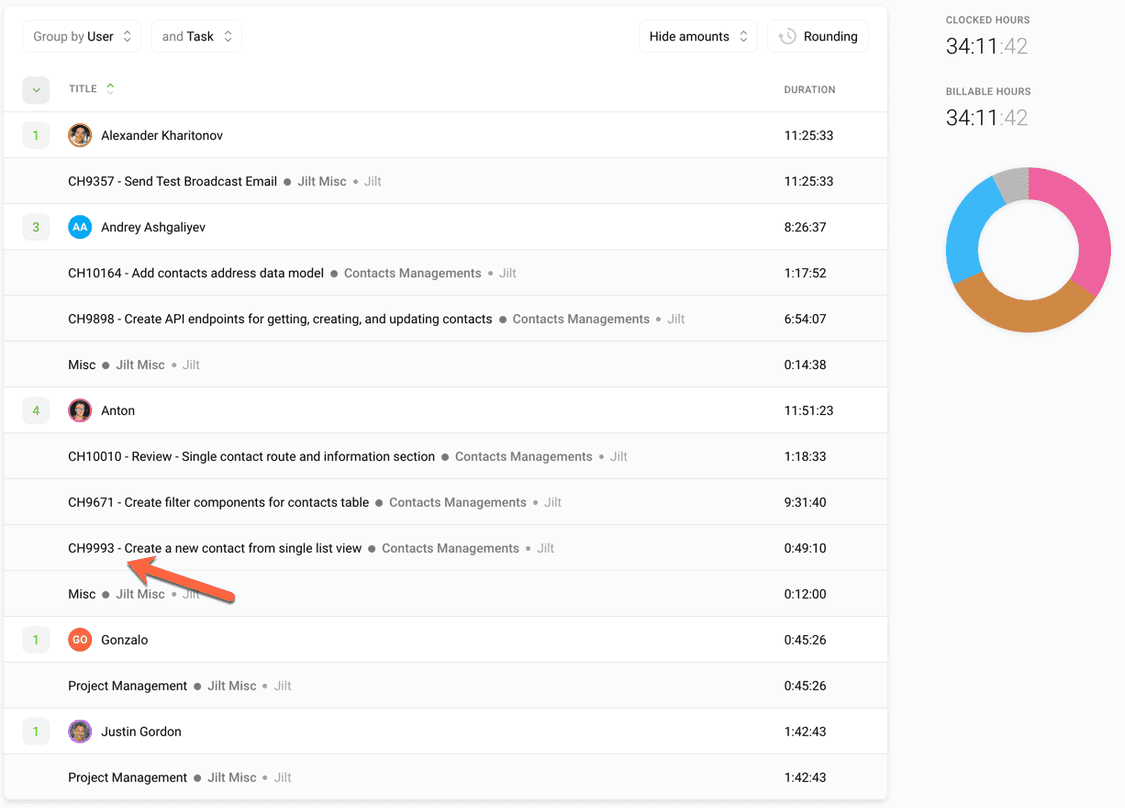Click Alexander Kharitonov's avatar
The image size is (1125, 808).
tap(80, 134)
